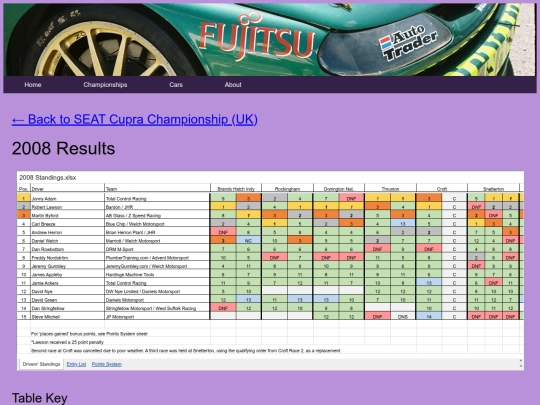Click the sheet tab scroll arrows
This screenshot has height=405, width=540.
520,363
